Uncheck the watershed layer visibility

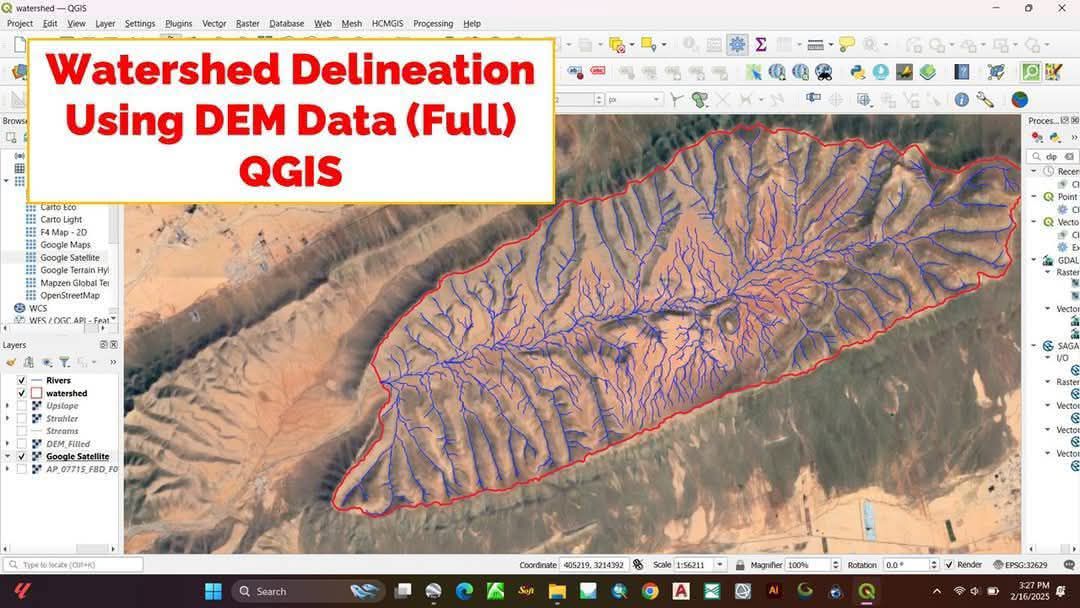tap(21, 393)
